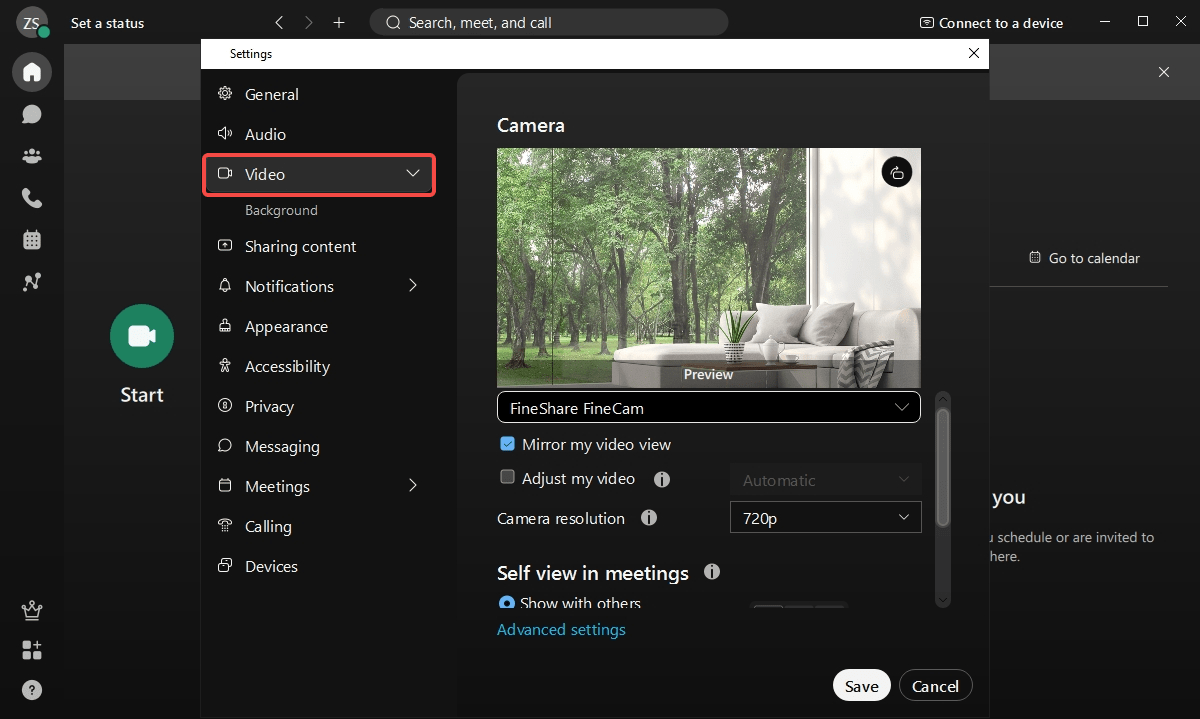This screenshot has width=1200, height=719.
Task: Uncheck Mirror my video view
Action: [x=507, y=444]
